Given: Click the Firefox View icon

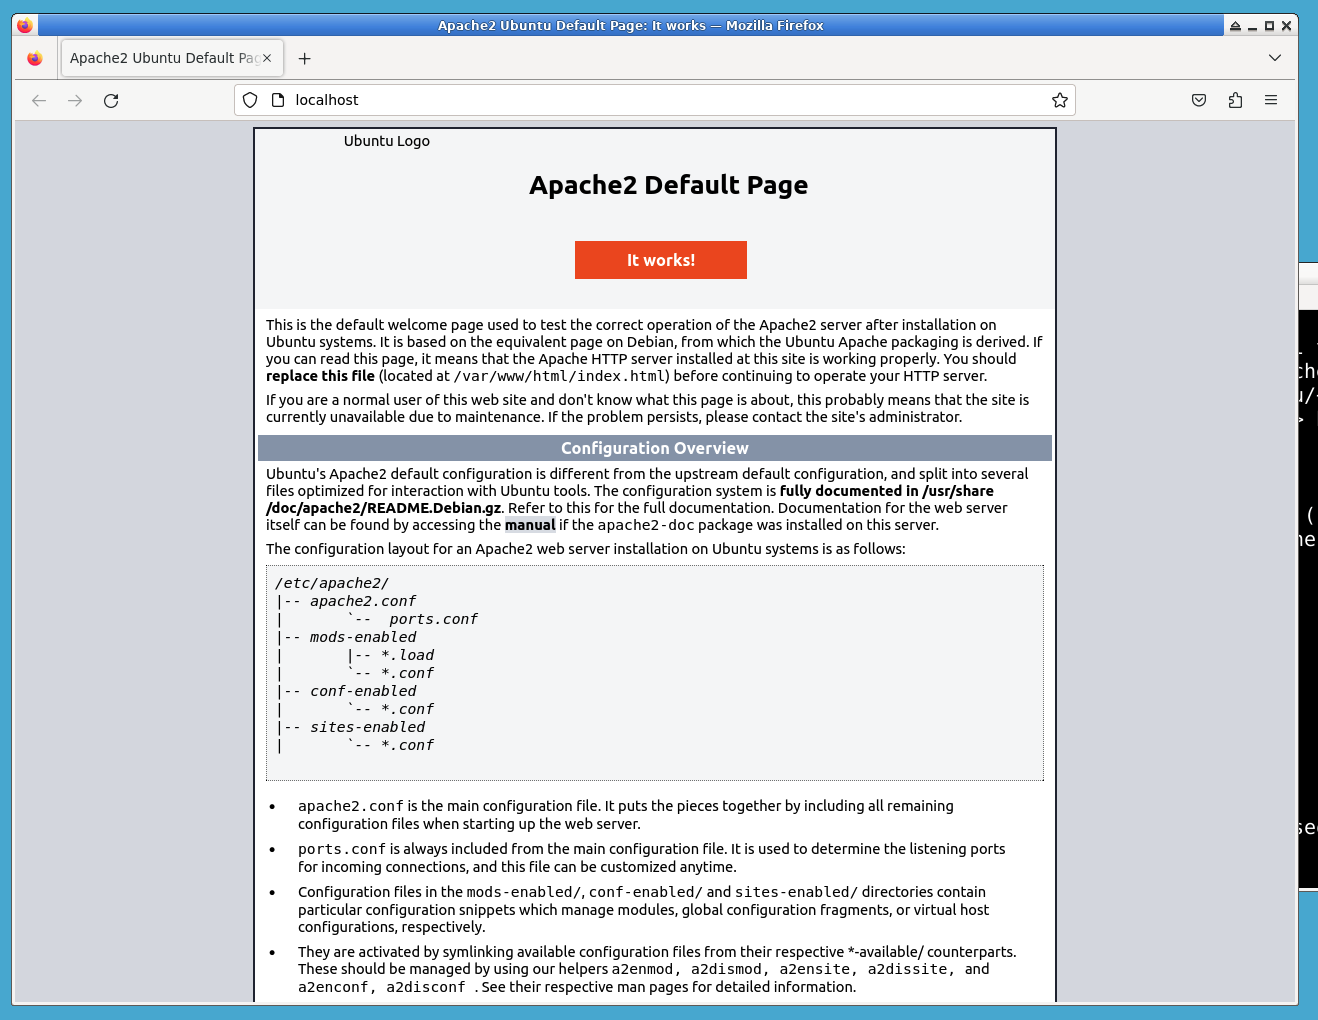Looking at the screenshot, I should coord(35,58).
